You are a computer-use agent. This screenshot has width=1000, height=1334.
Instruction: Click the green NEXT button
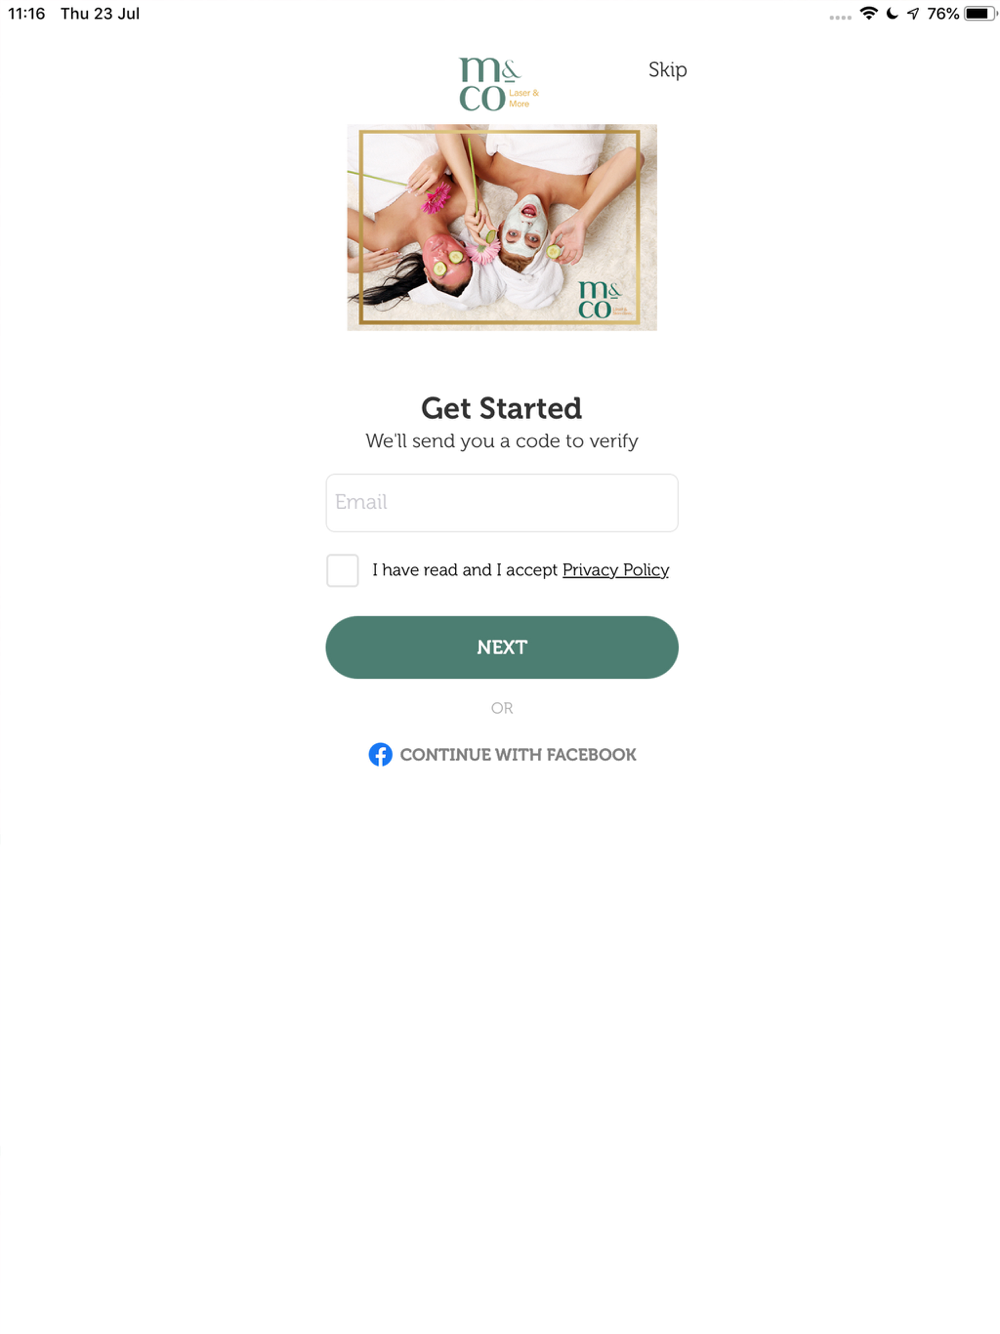502,647
